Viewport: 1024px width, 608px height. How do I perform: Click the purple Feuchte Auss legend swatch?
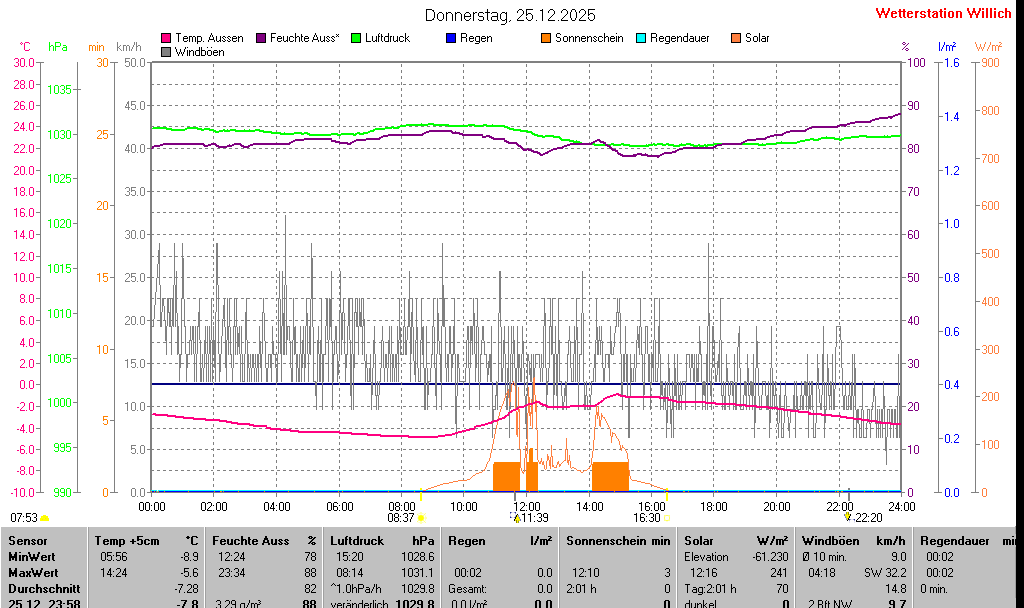(262, 38)
